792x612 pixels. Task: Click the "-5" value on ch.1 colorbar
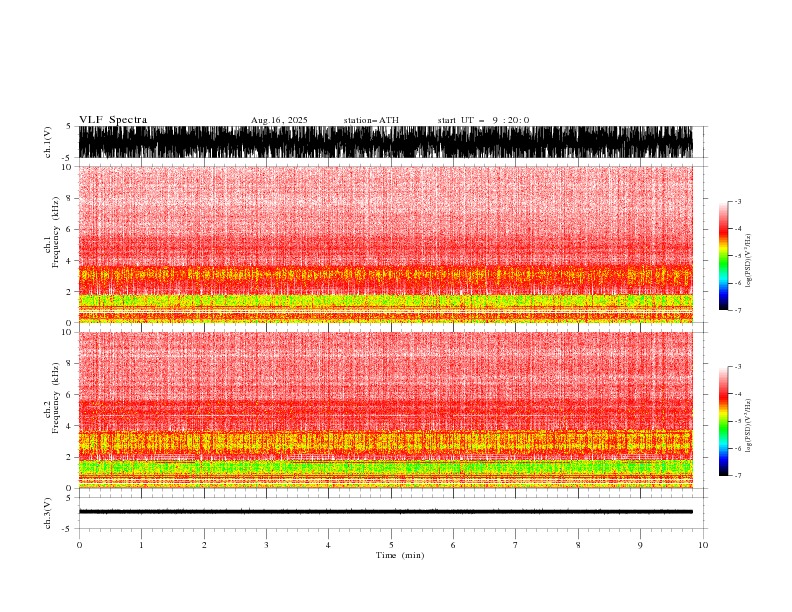coord(737,256)
